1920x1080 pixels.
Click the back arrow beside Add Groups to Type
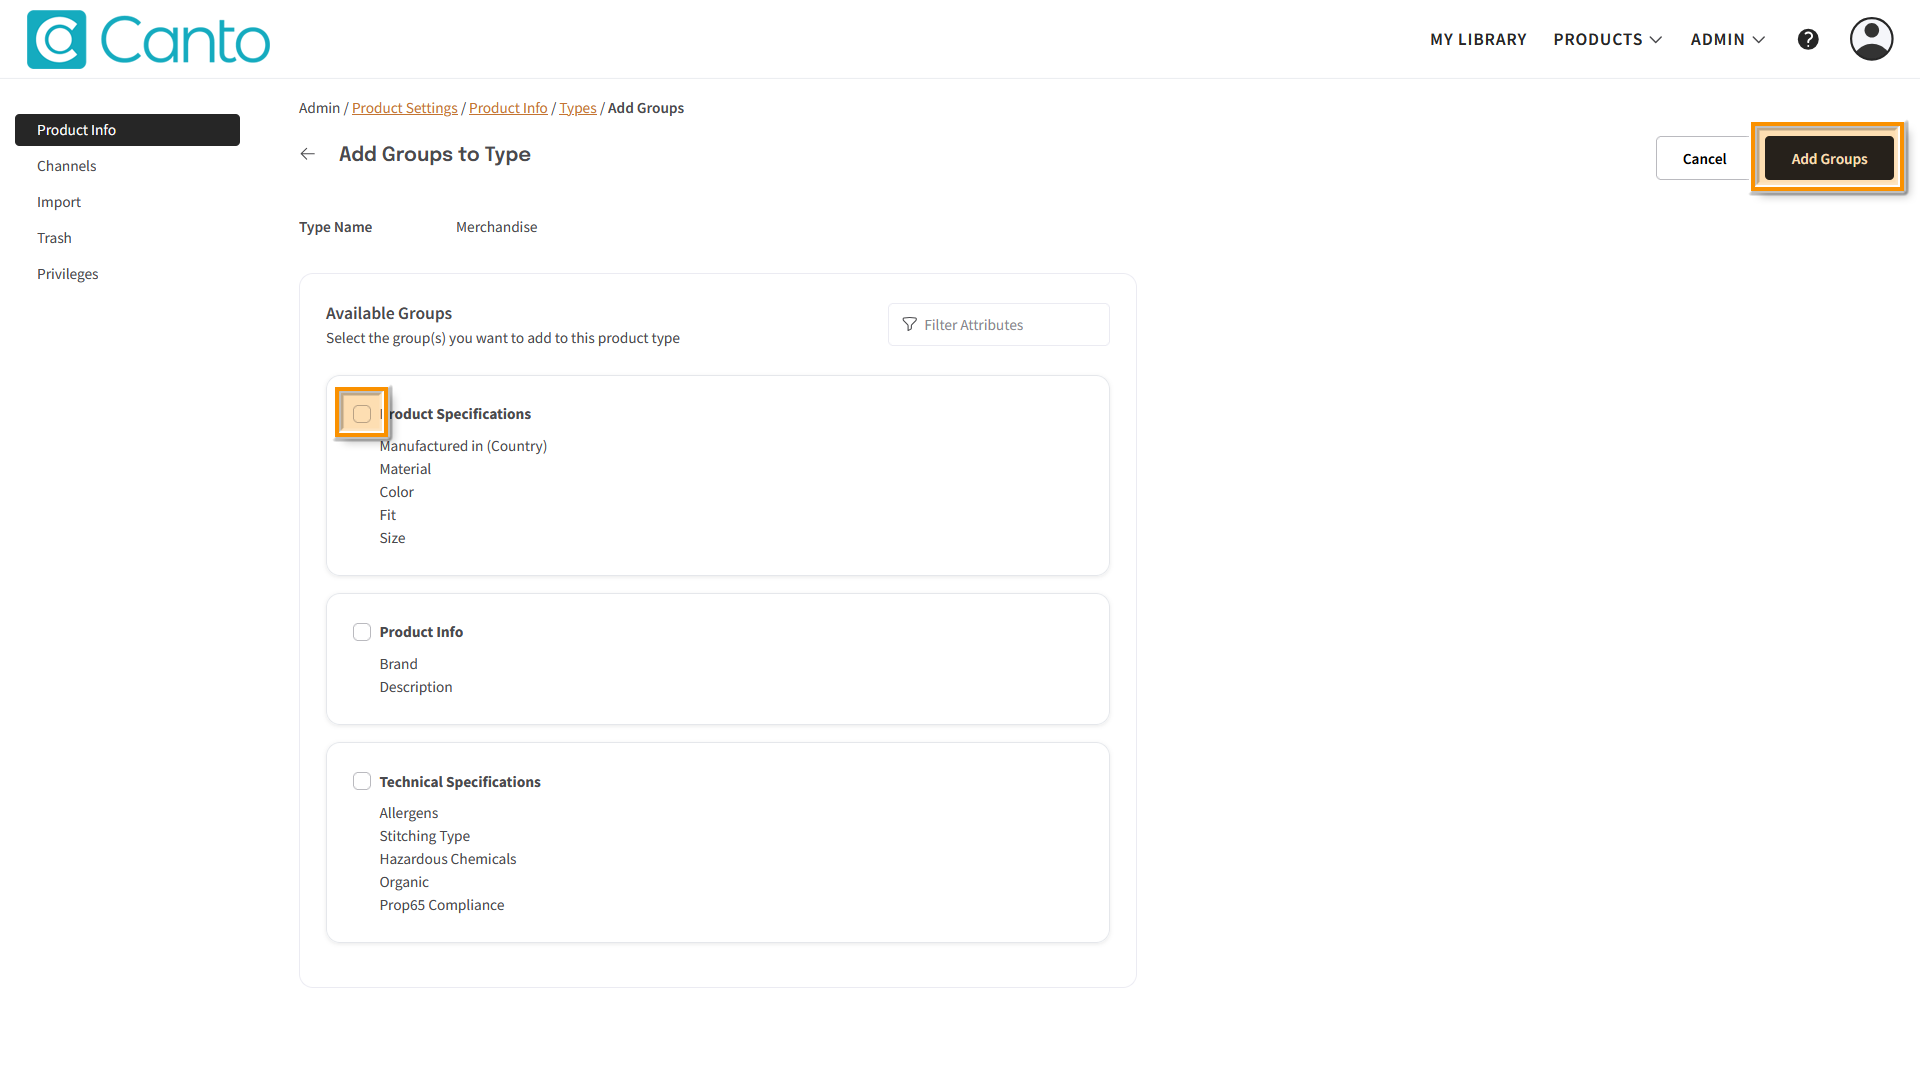[x=308, y=154]
